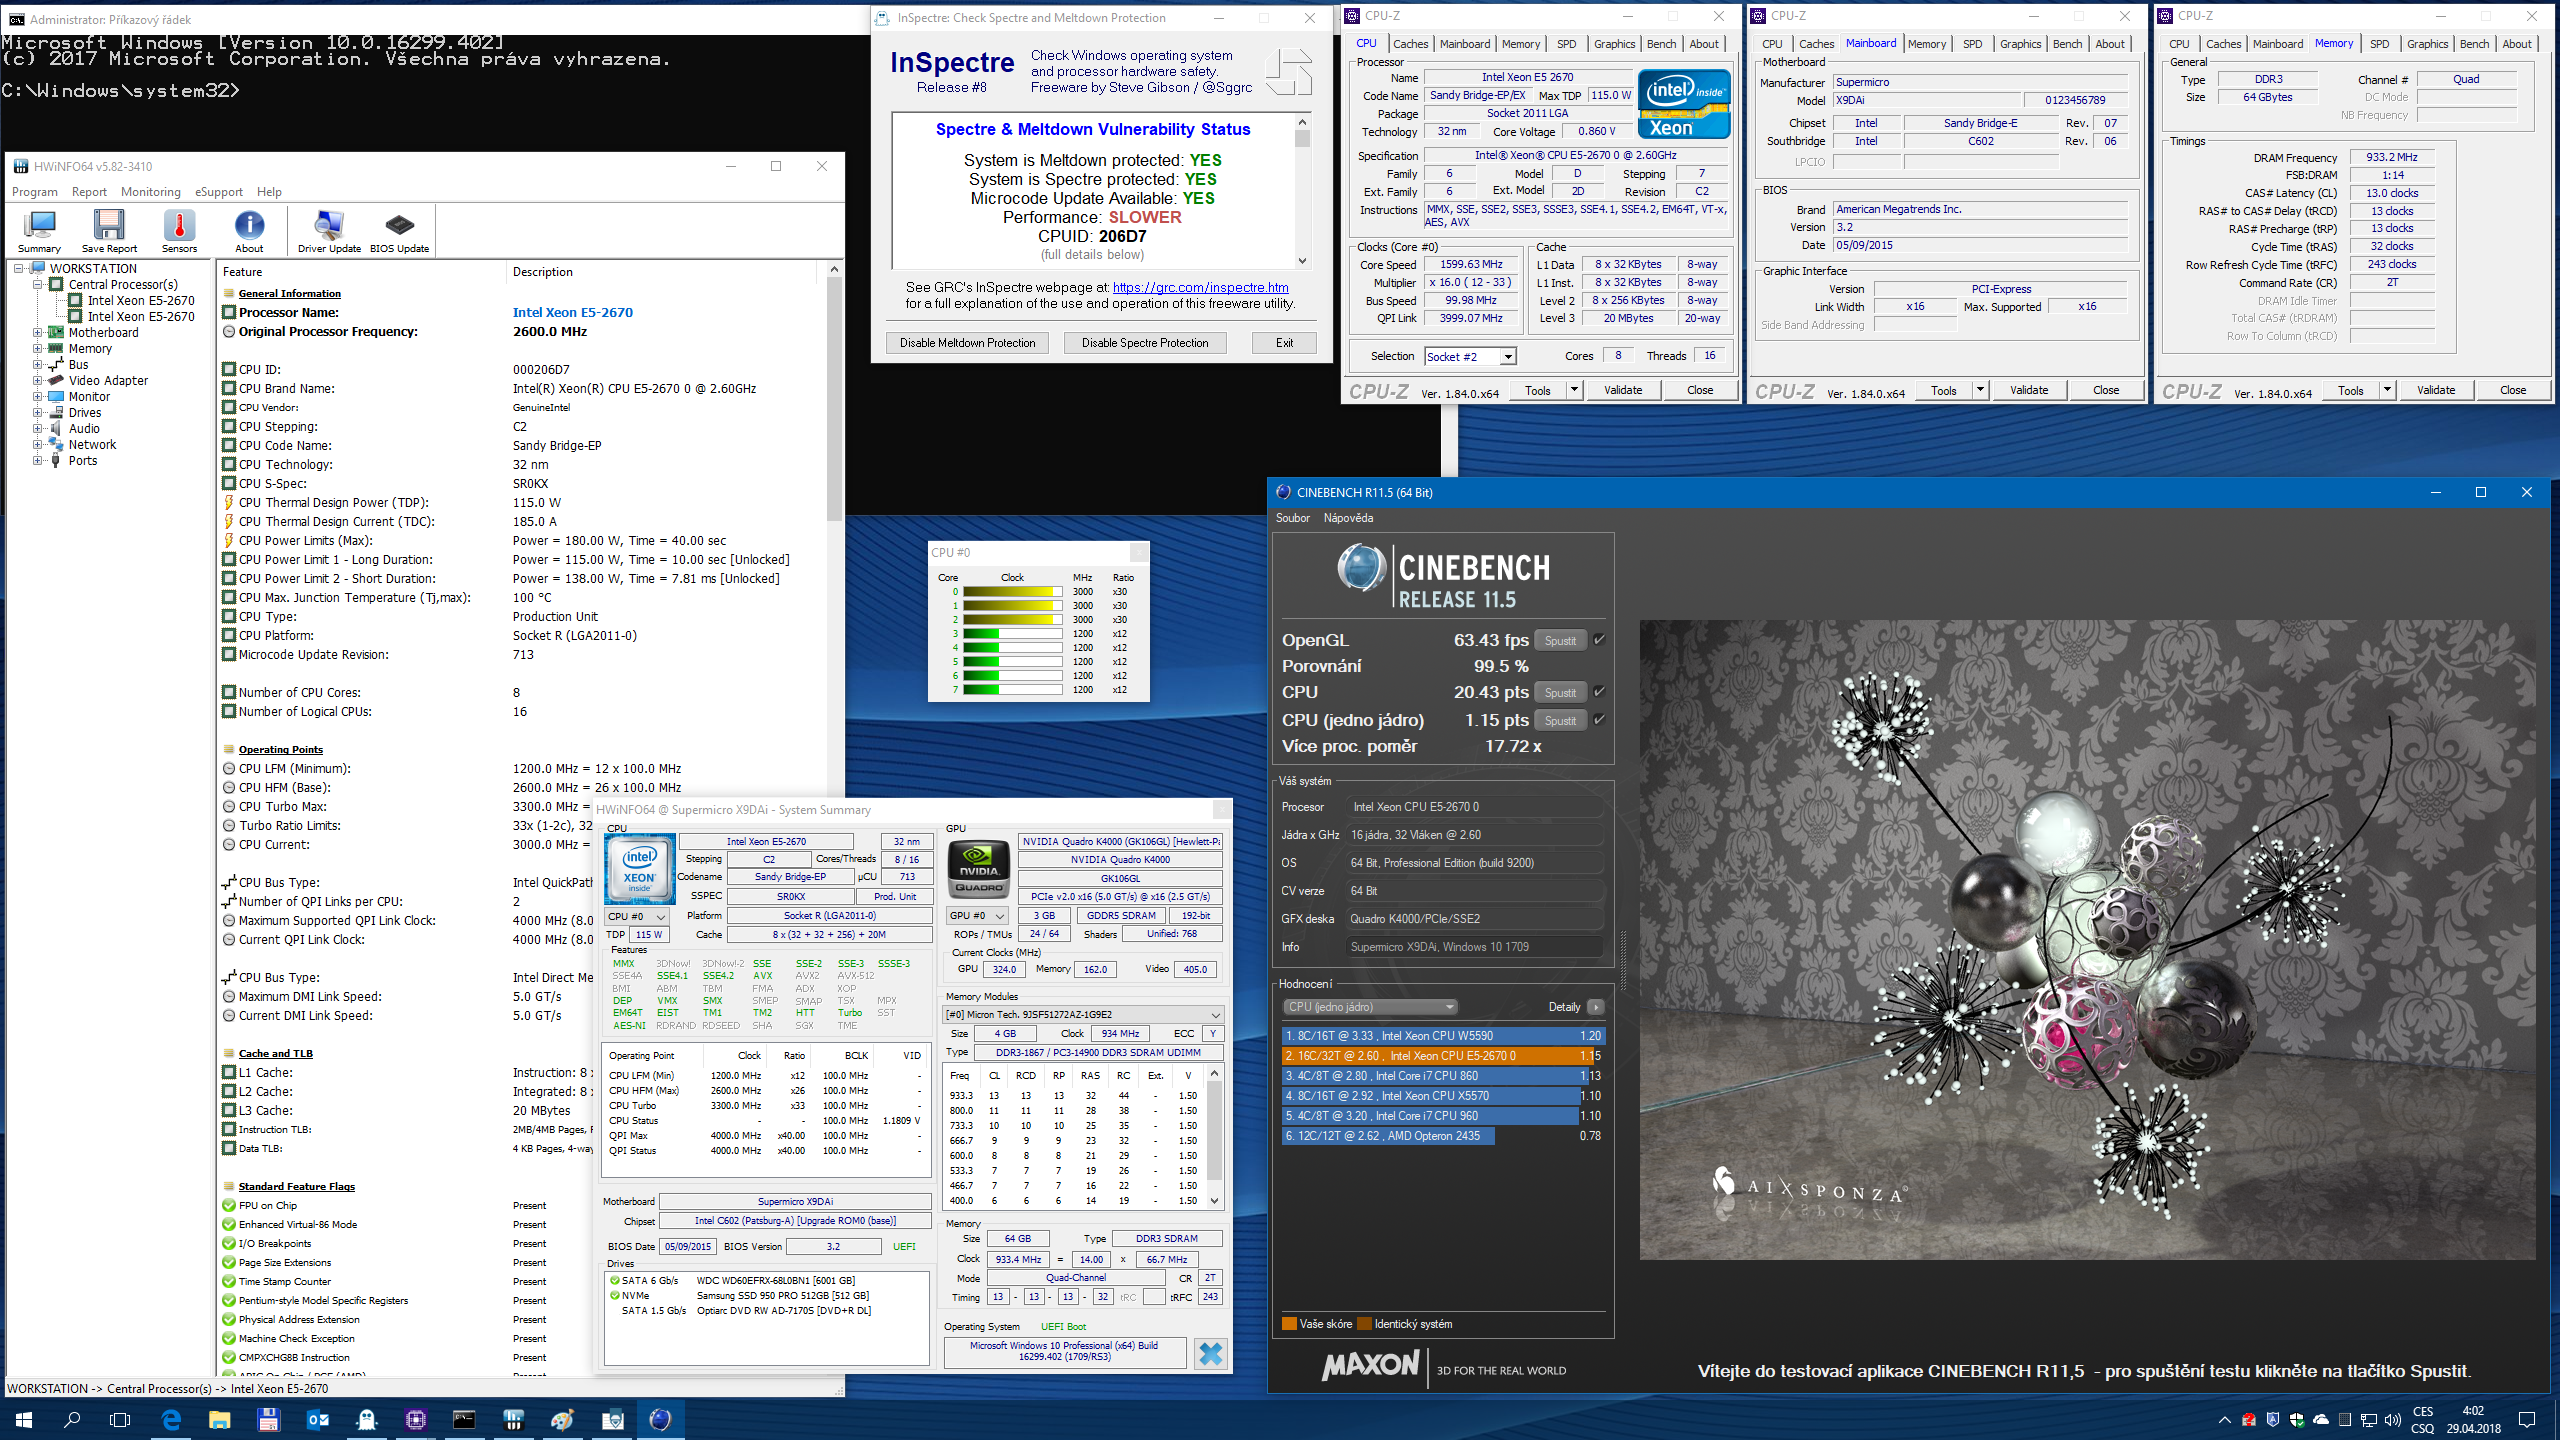
Task: Select the Network icon in HWiNFO tree
Action: click(56, 445)
